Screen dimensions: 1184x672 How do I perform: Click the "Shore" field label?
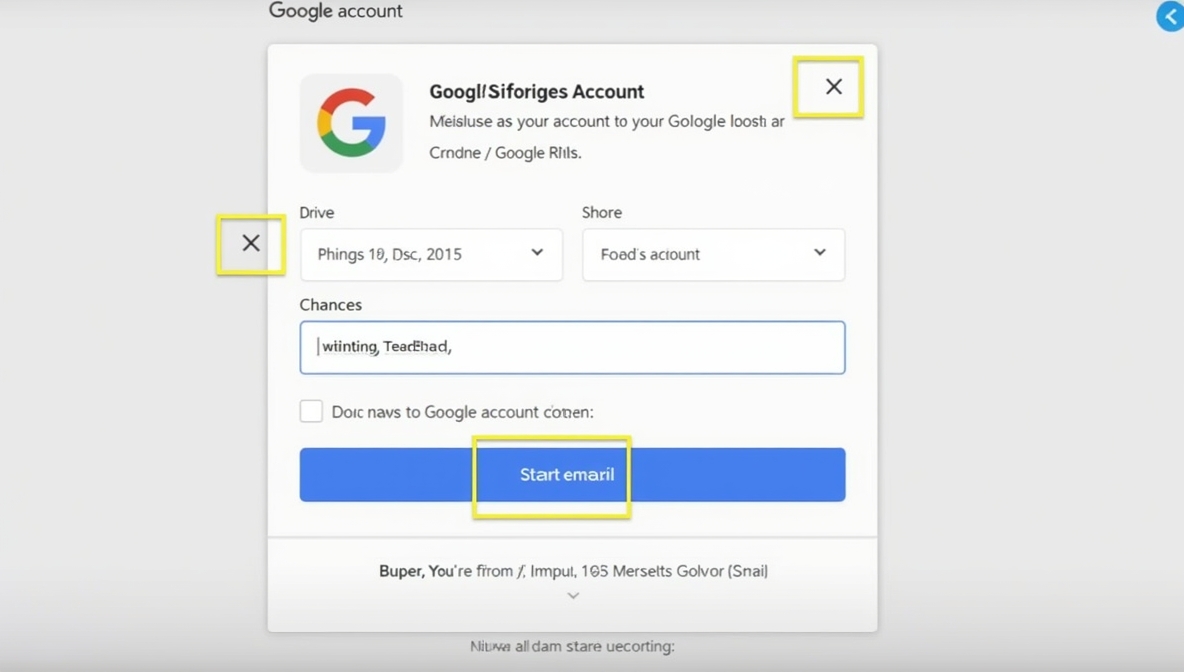[602, 212]
